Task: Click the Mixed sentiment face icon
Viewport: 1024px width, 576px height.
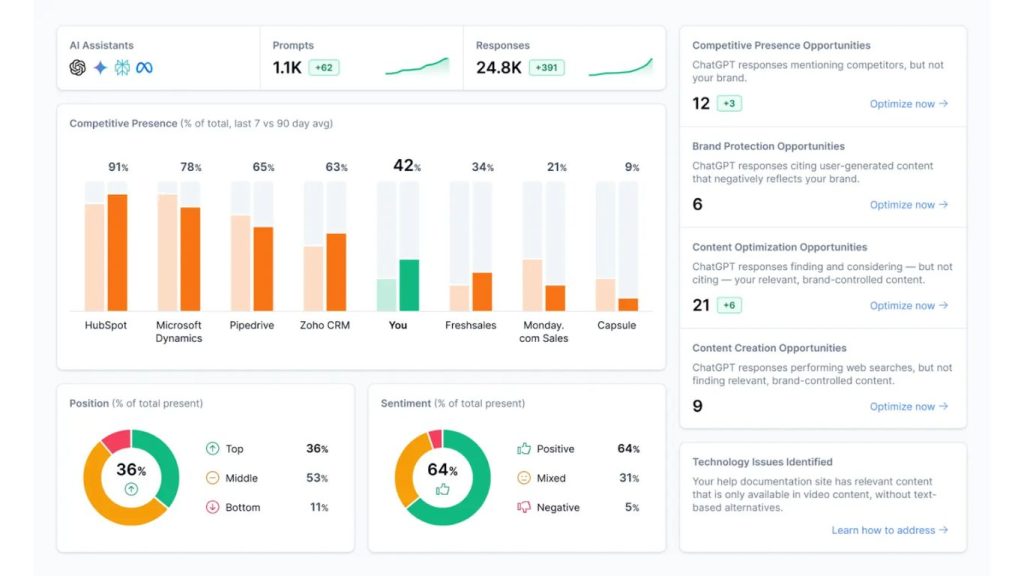Action: (x=524, y=478)
